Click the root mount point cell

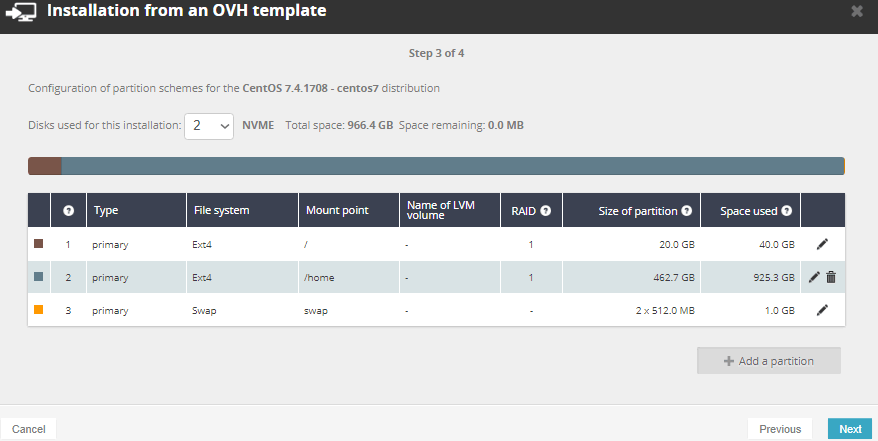pos(349,244)
